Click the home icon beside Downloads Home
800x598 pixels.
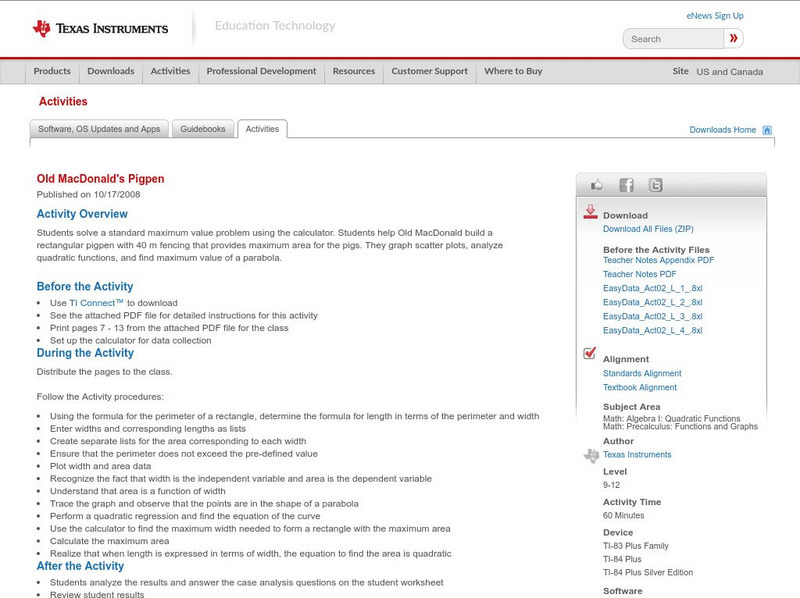(x=767, y=130)
